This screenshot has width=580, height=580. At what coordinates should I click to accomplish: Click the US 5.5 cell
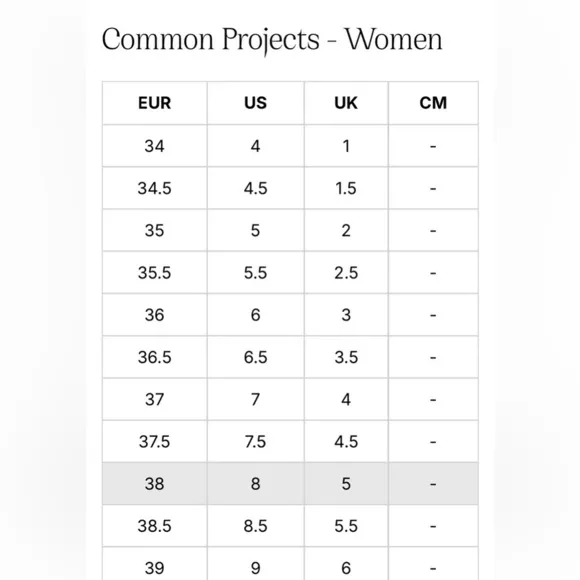click(x=256, y=273)
